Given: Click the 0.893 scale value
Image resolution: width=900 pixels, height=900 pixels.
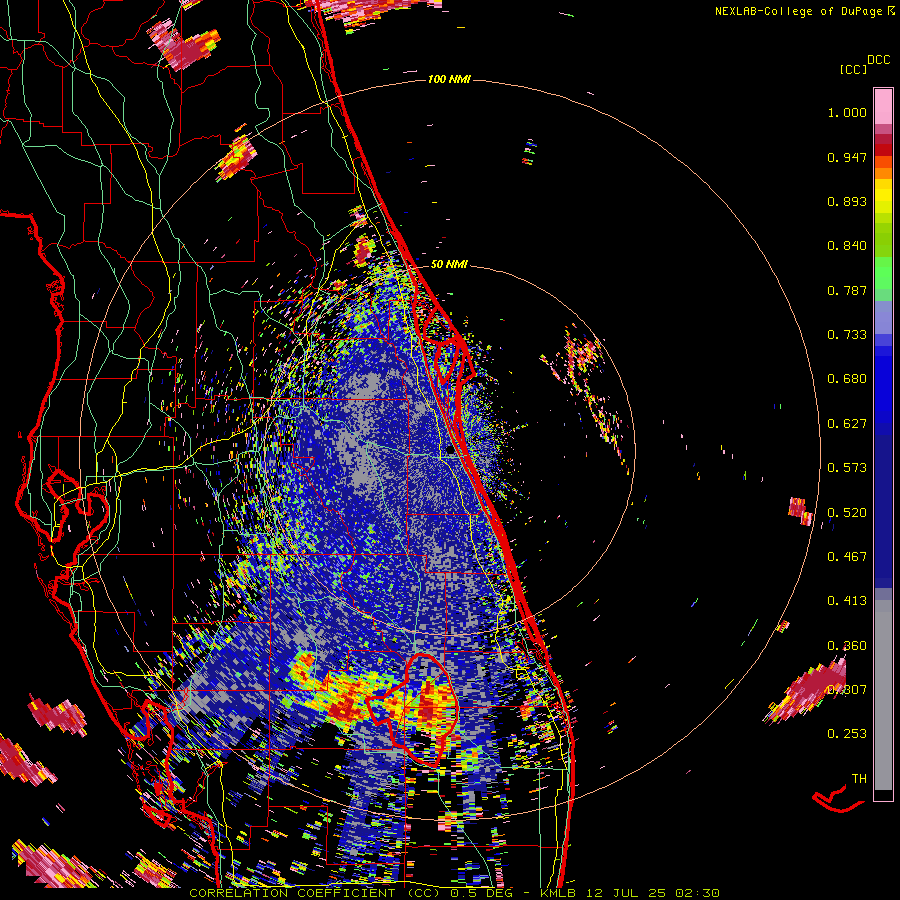Looking at the screenshot, I should pos(847,201).
